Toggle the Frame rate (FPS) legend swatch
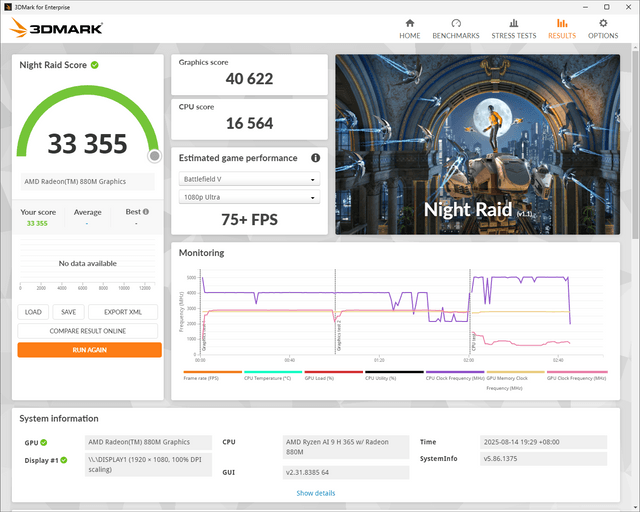Viewport: 640px width, 512px height. (213, 372)
